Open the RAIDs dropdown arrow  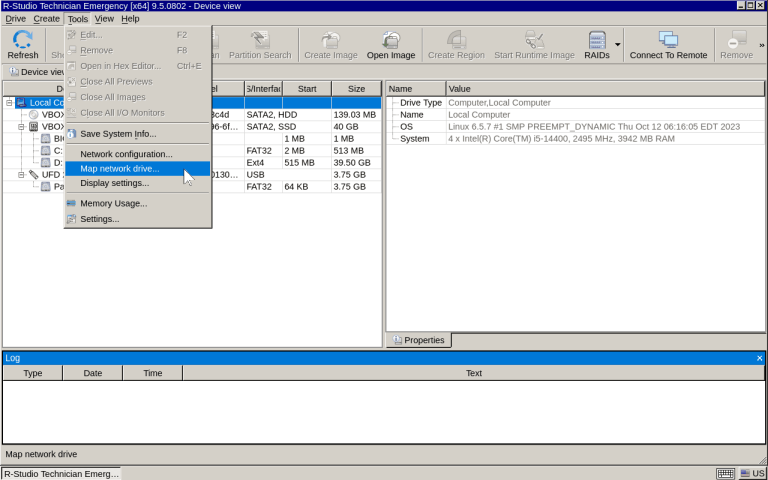[618, 44]
